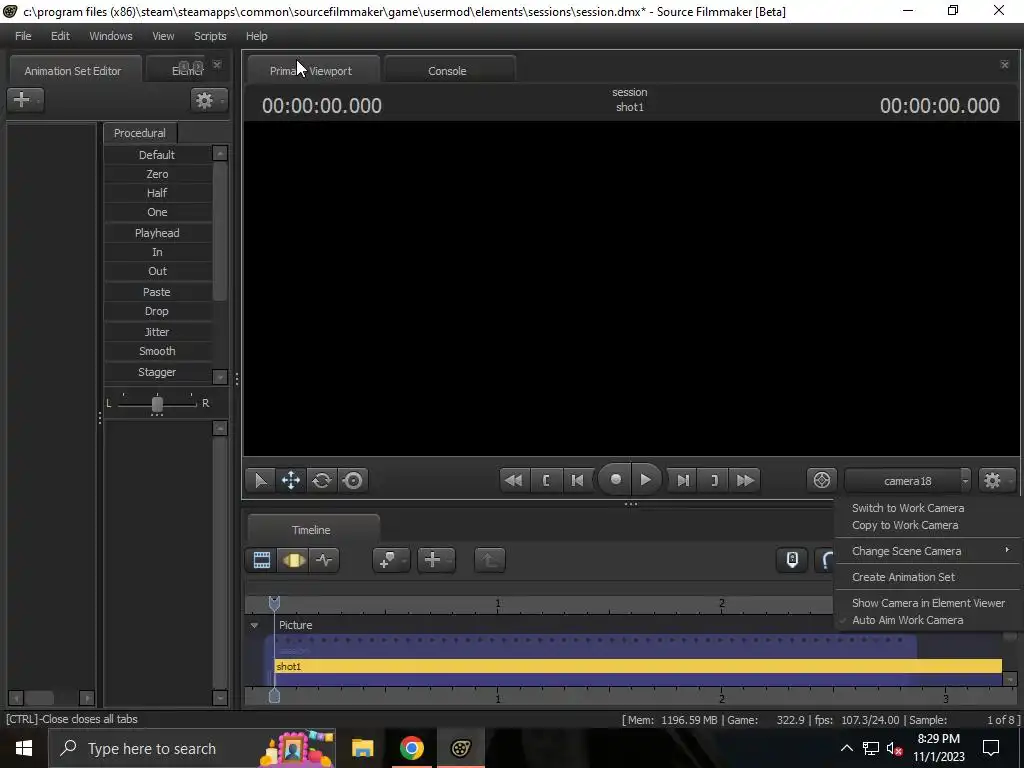Toggle Auto Aim Work Camera option

[x=907, y=620]
